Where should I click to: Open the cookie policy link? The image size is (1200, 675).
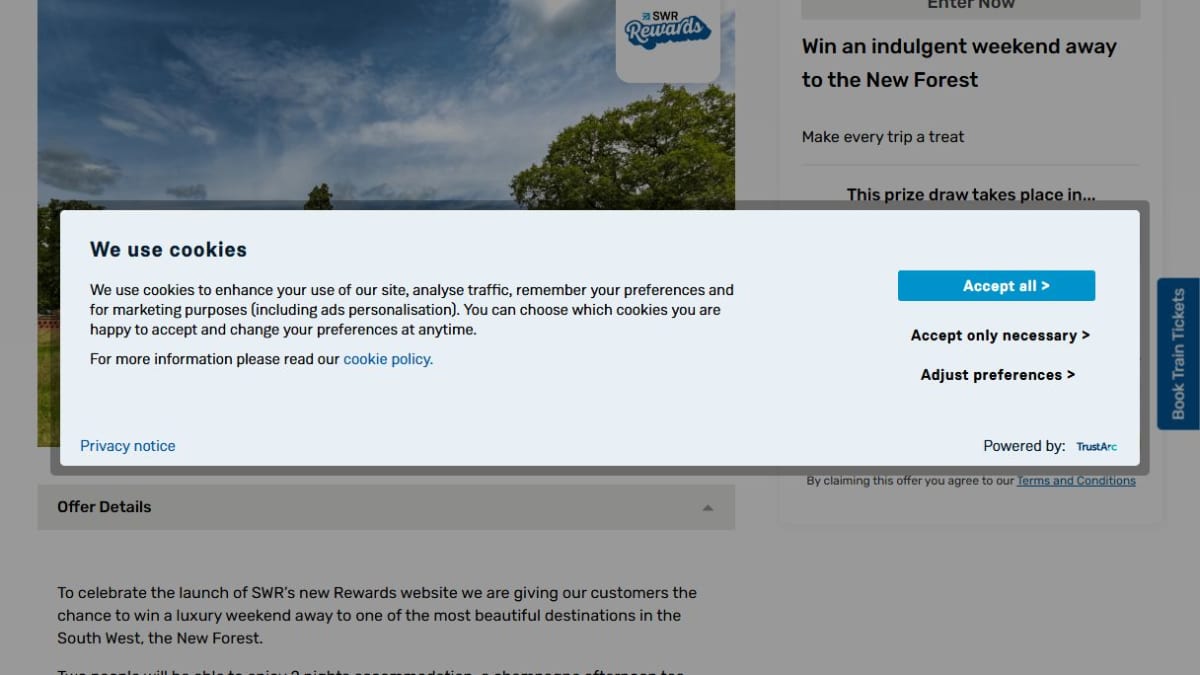tap(388, 359)
